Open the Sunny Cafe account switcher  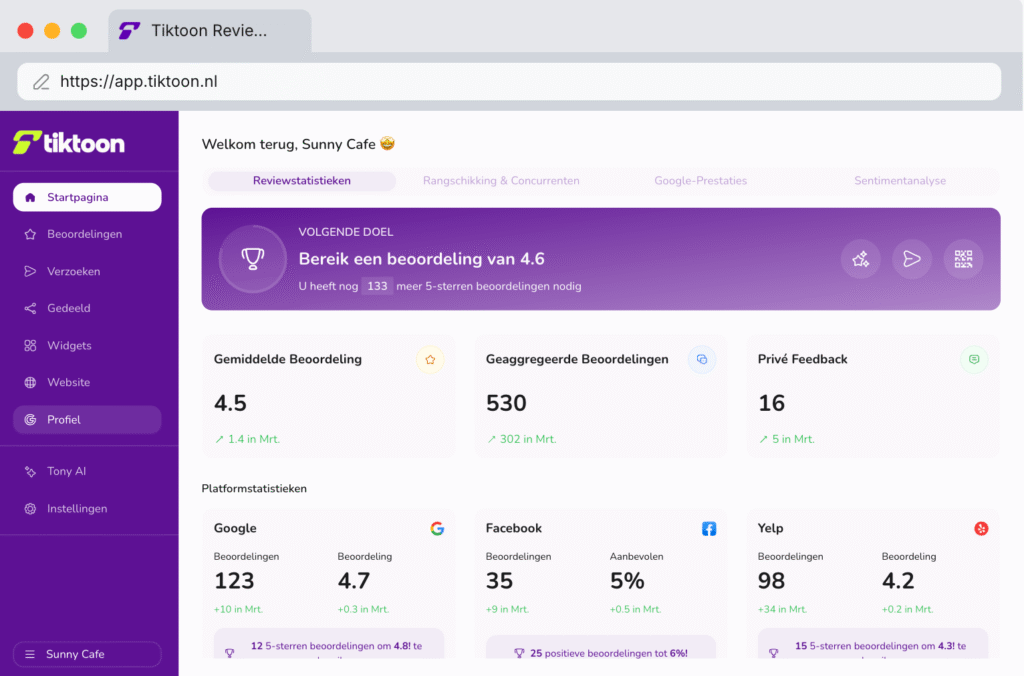pos(87,654)
